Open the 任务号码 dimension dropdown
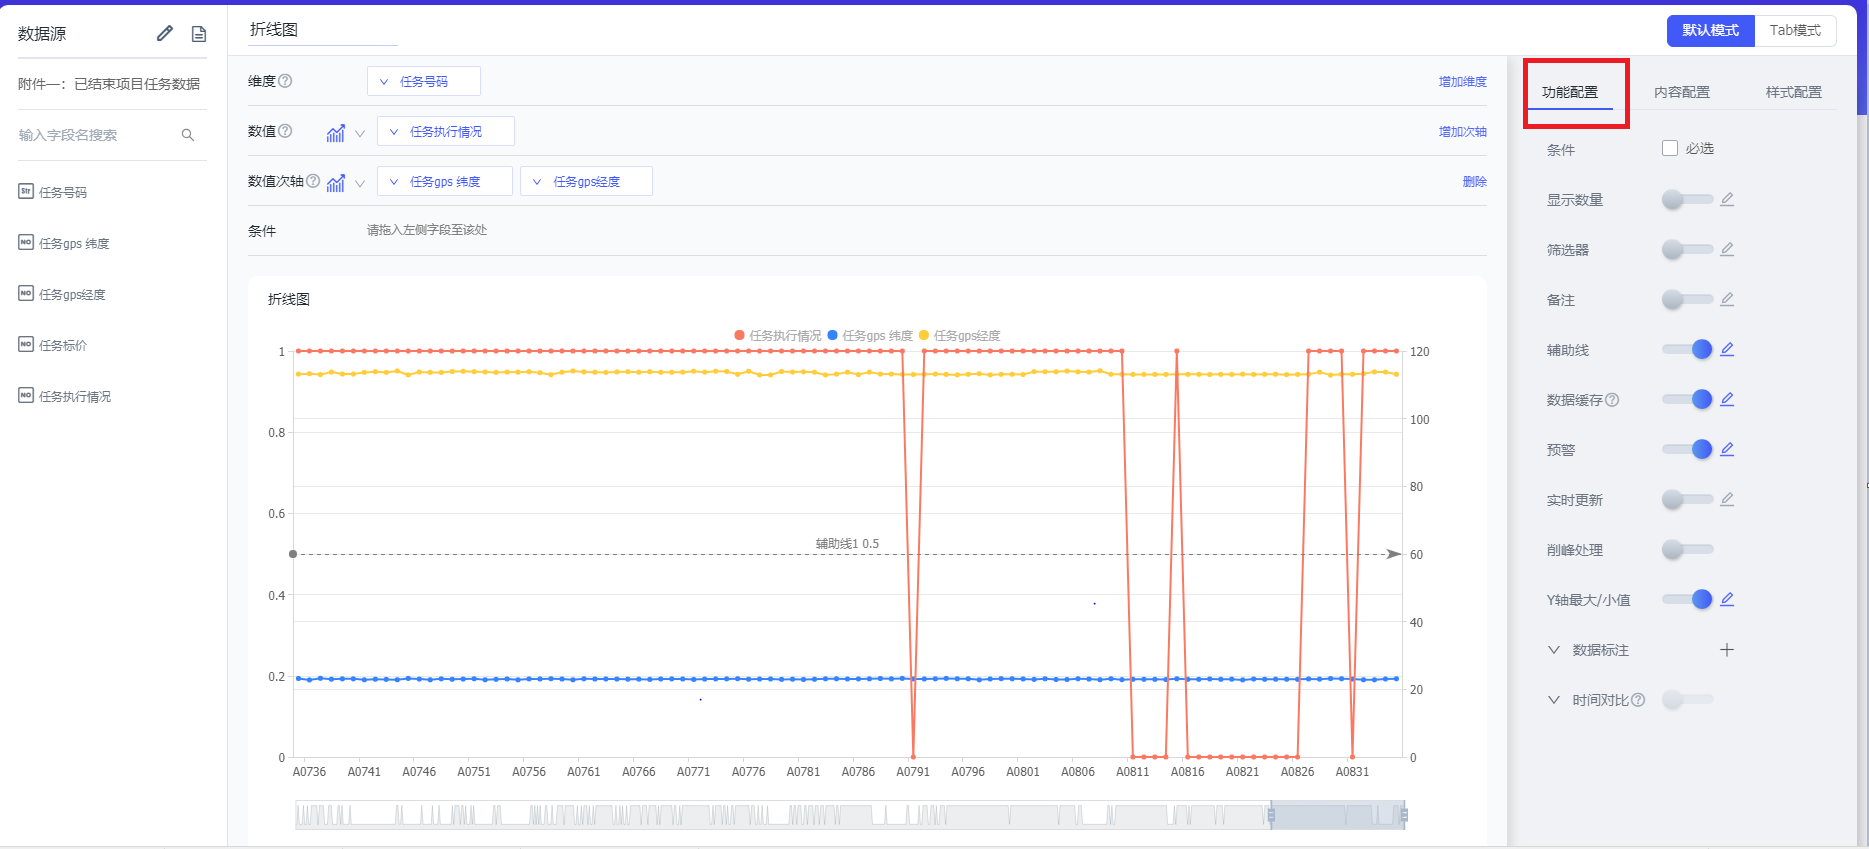The image size is (1869, 849). click(x=423, y=81)
